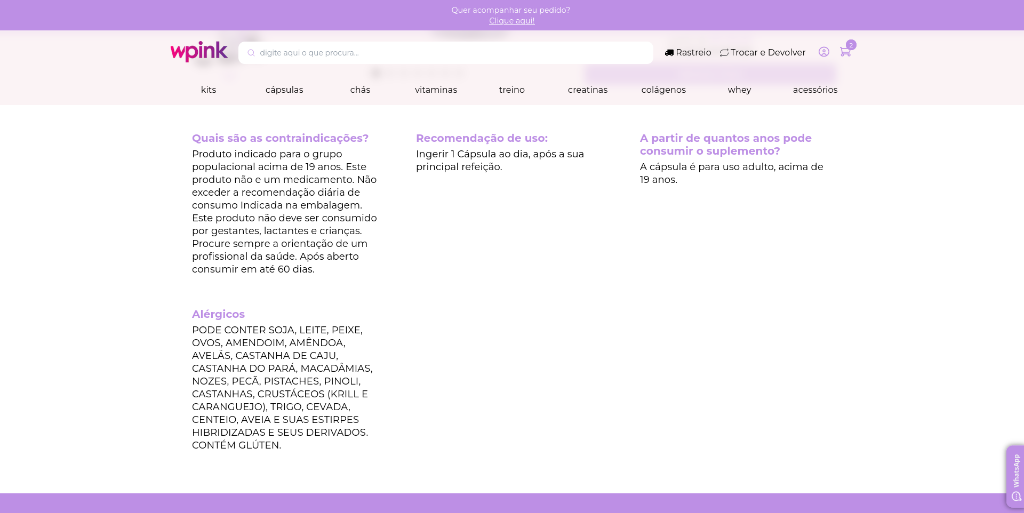Click the magnifier icon in the search bar
The width and height of the screenshot is (1024, 513).
tap(251, 52)
